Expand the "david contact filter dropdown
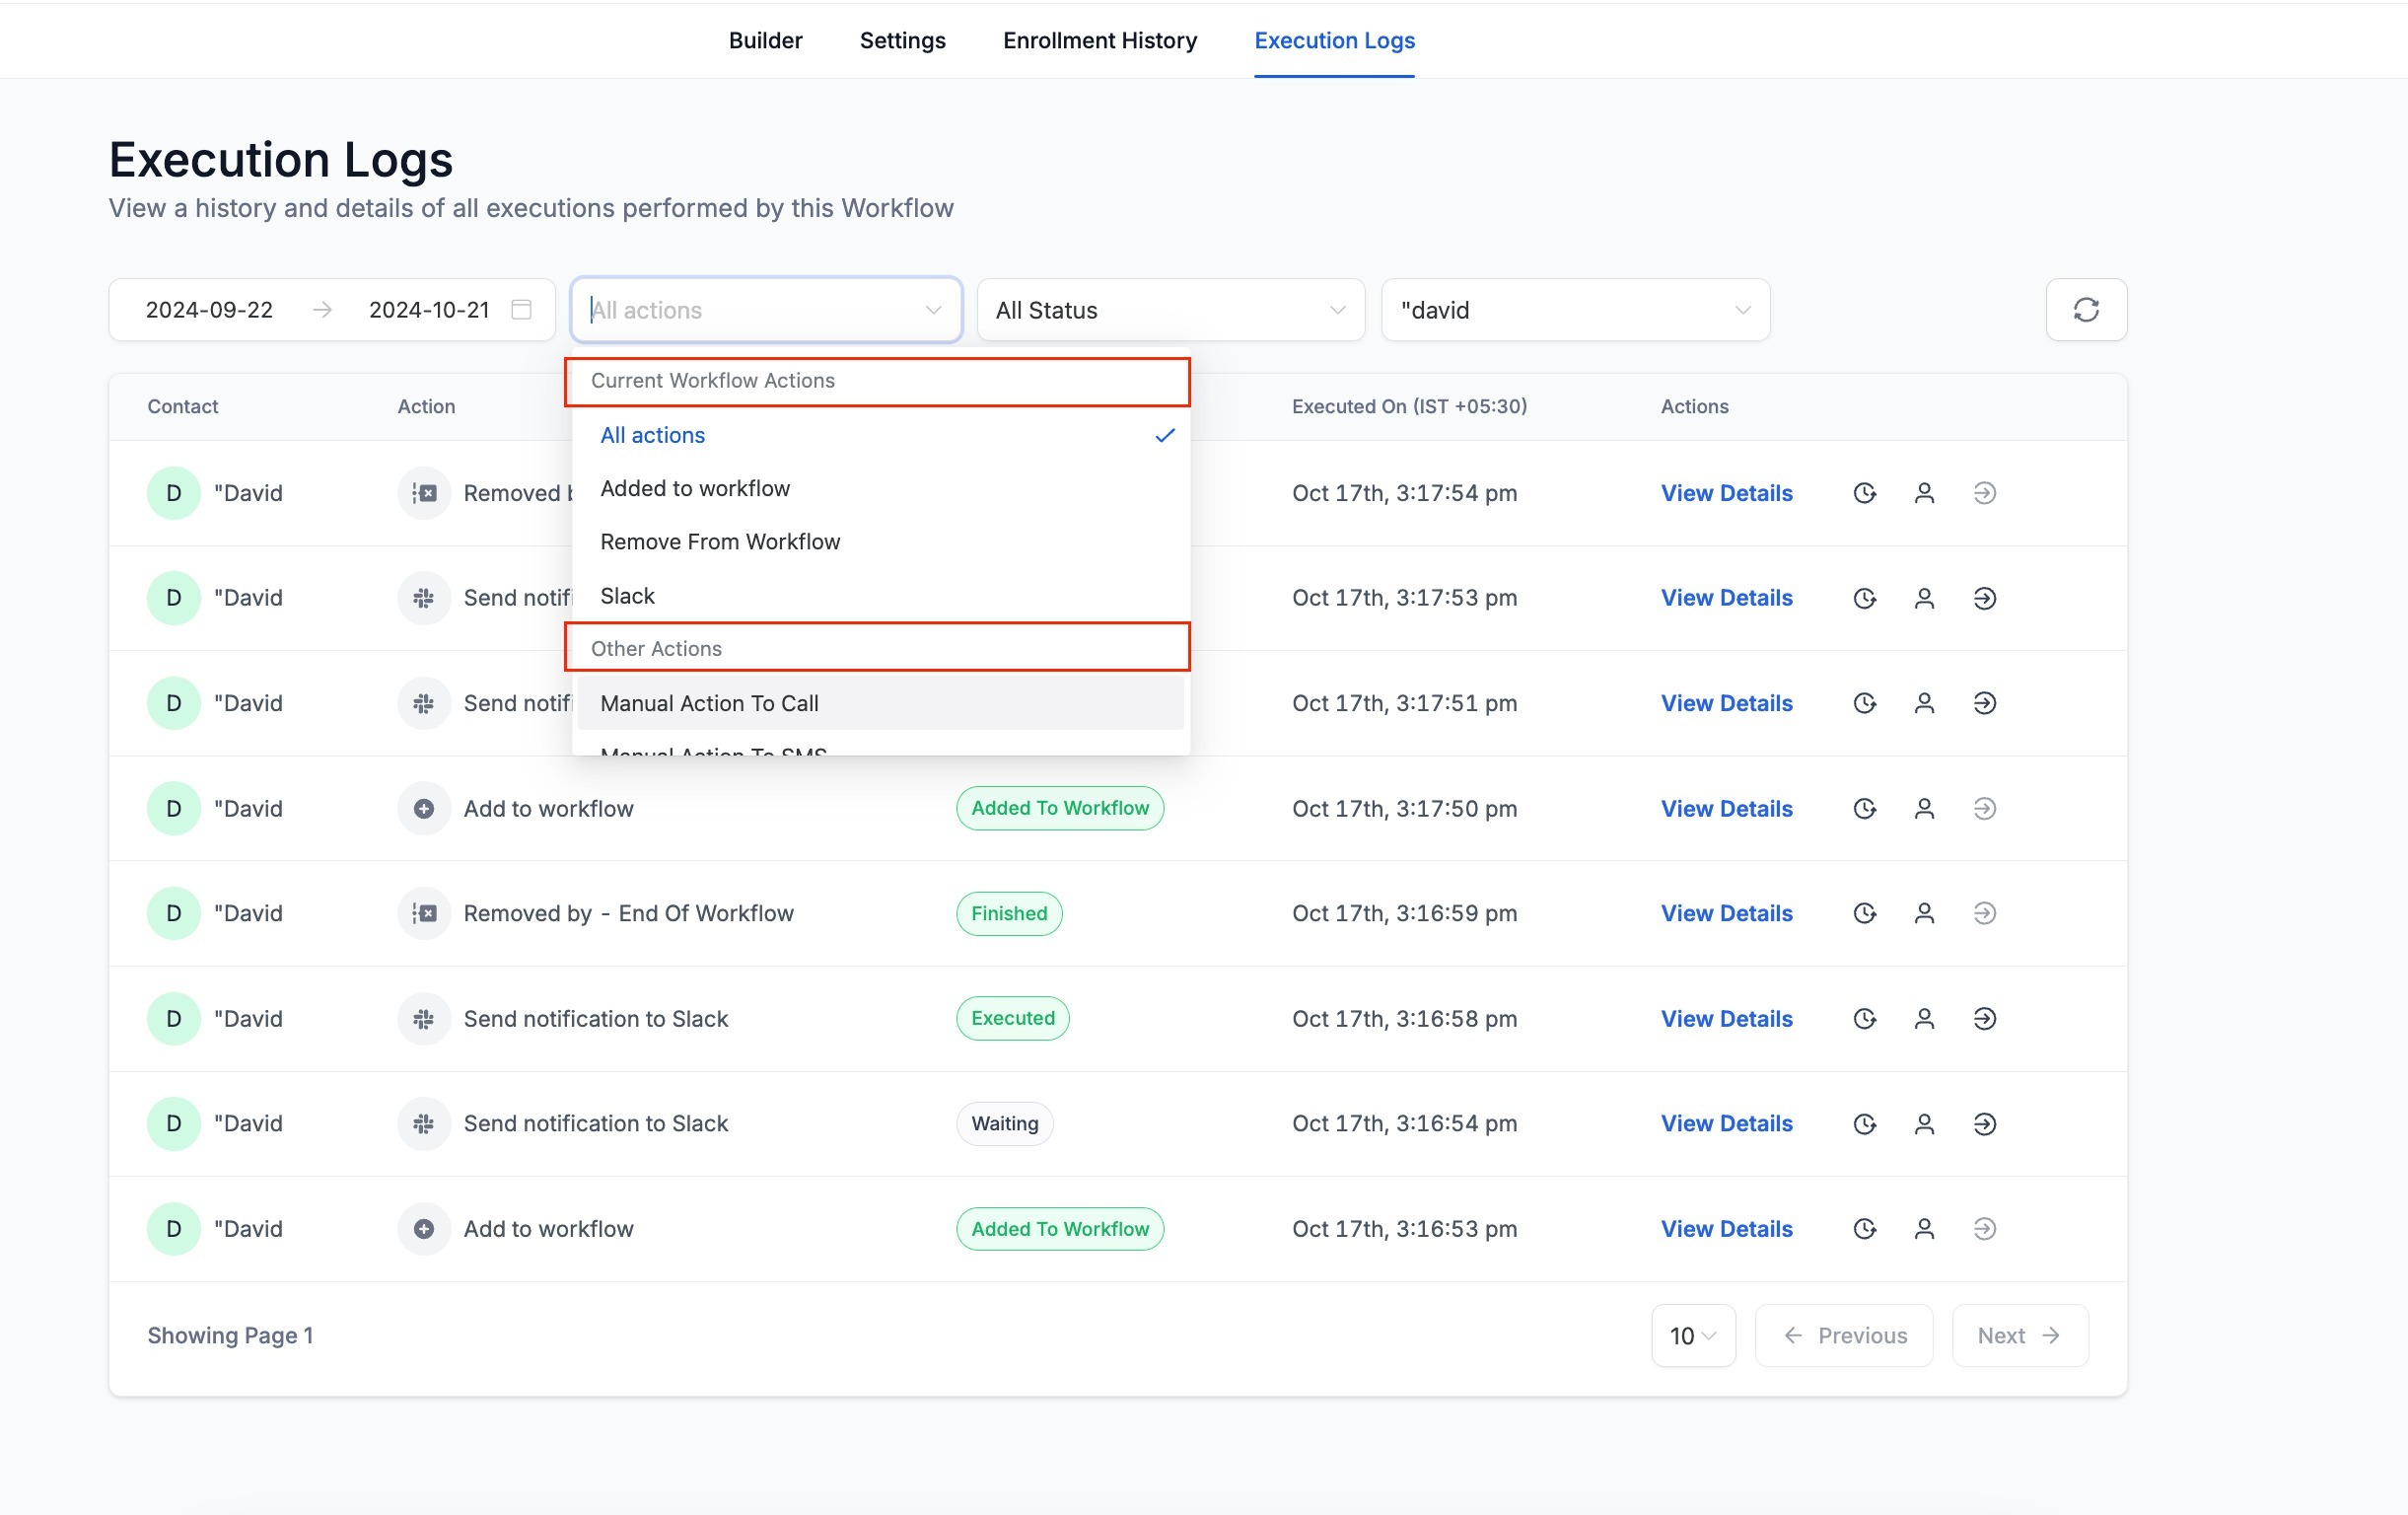 pyautogui.click(x=1575, y=310)
